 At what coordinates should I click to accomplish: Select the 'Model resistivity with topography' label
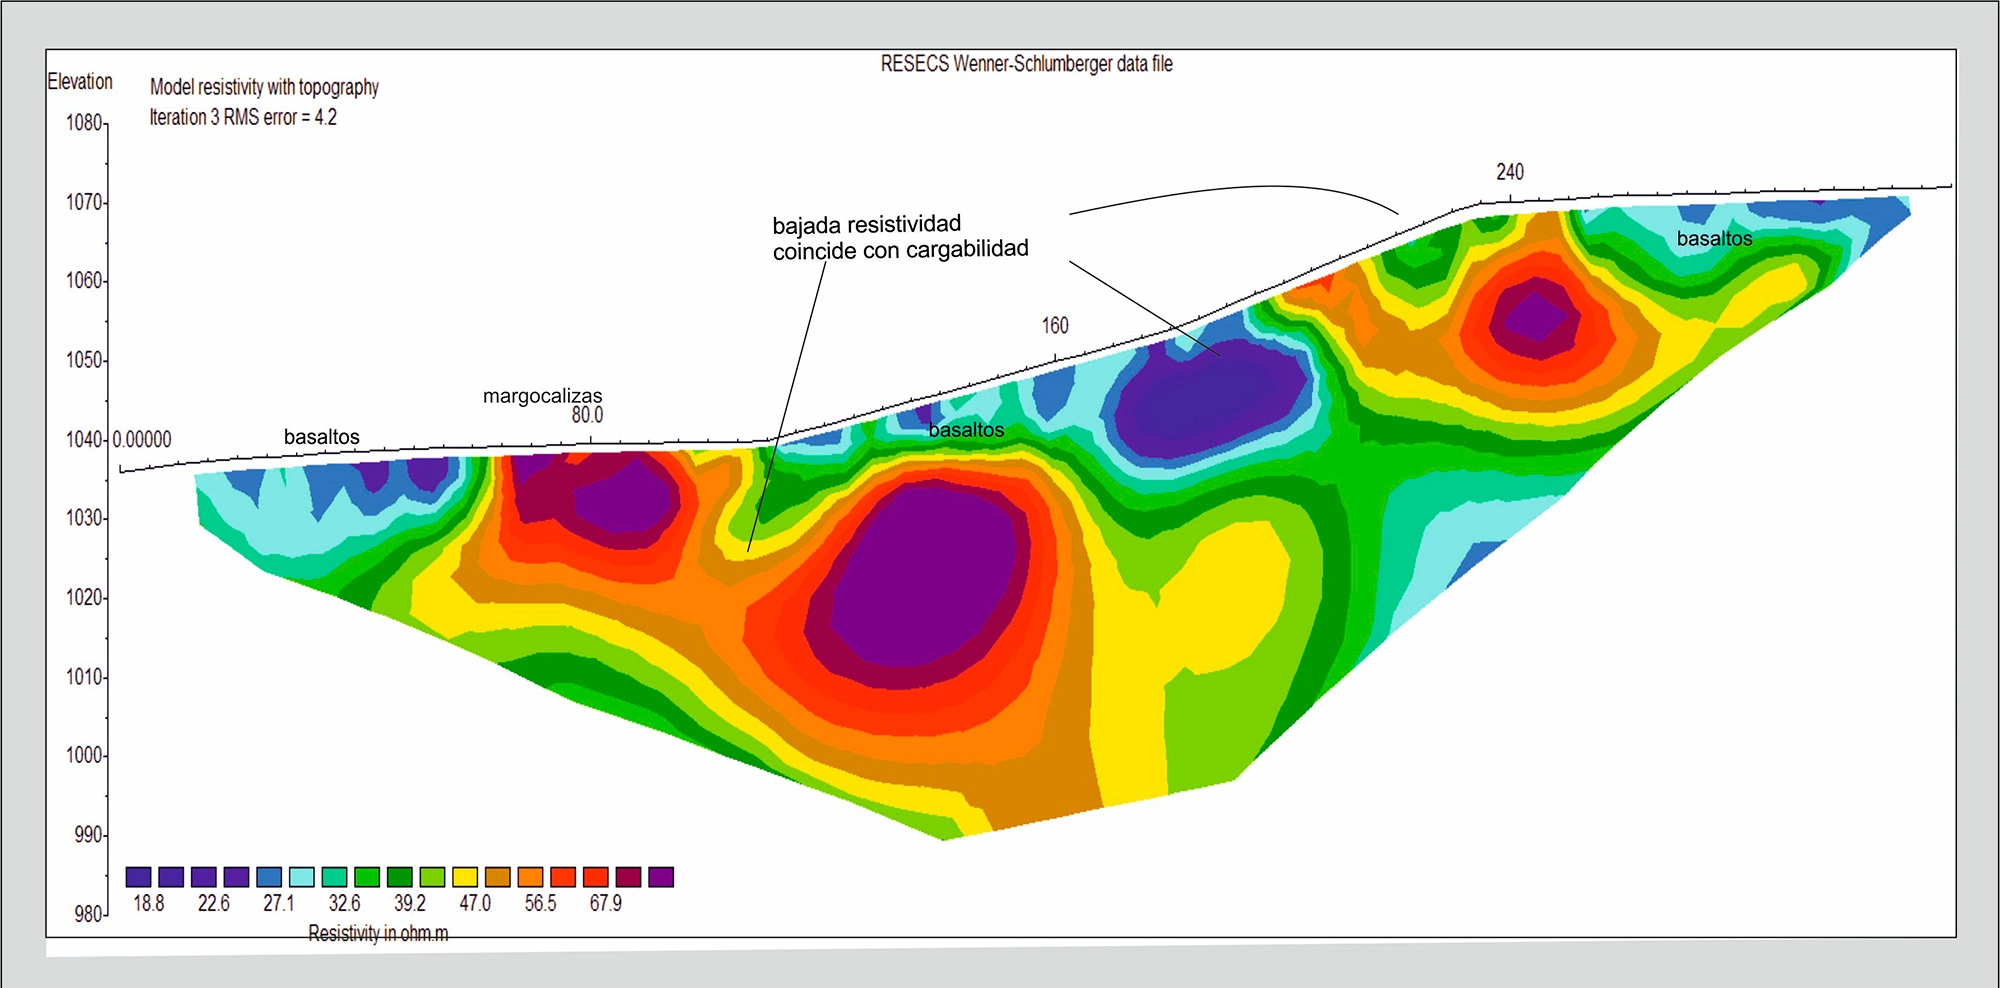click(264, 87)
